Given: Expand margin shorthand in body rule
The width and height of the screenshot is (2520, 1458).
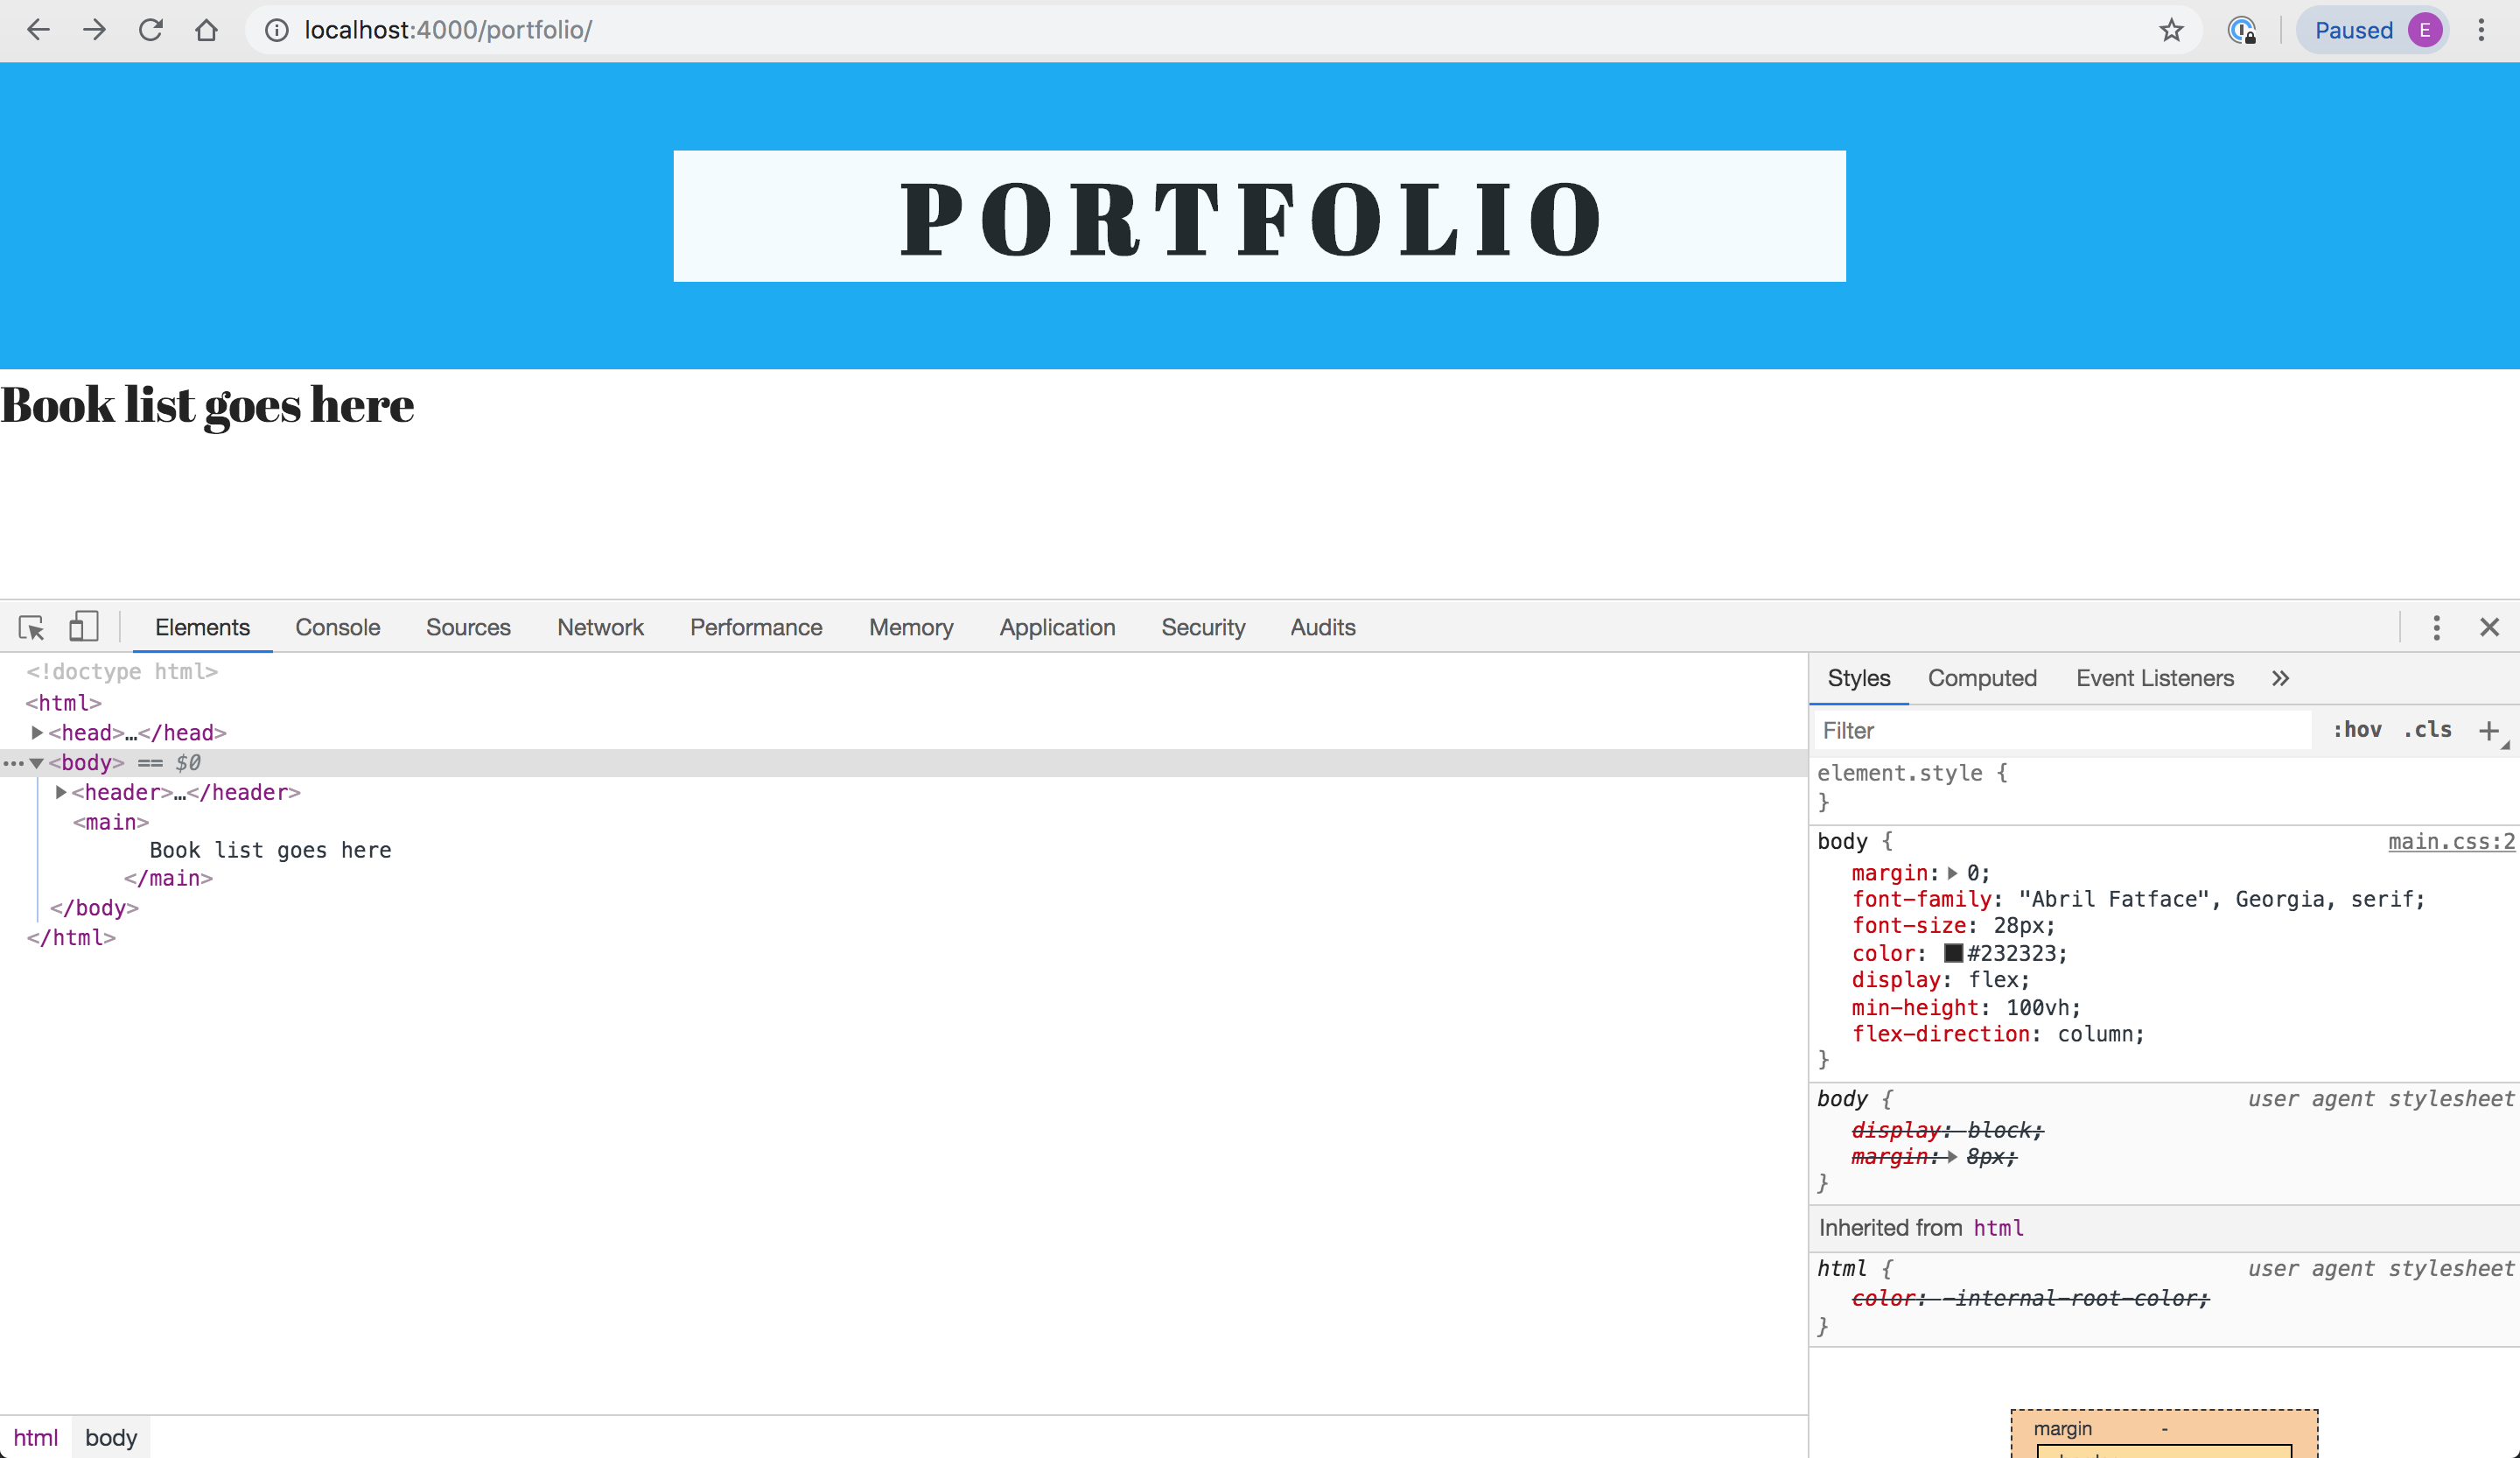Looking at the screenshot, I should 1952,873.
